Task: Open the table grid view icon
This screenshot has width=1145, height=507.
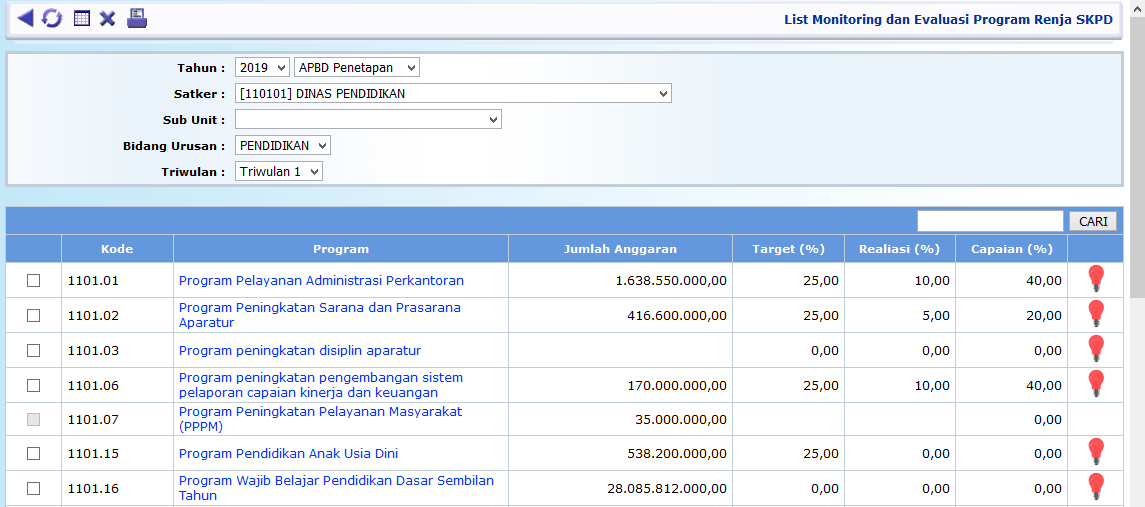Action: click(82, 19)
